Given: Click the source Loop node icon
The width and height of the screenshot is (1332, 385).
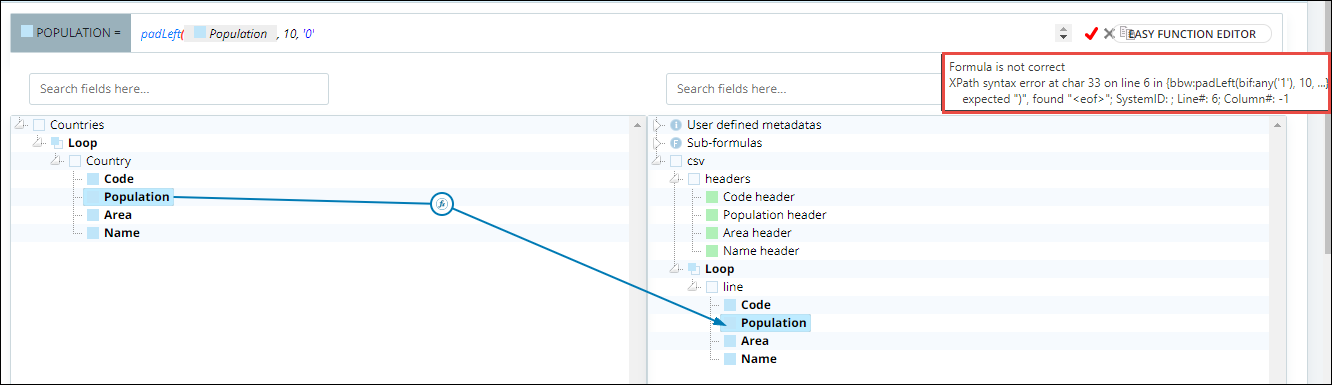Looking at the screenshot, I should click(x=57, y=143).
